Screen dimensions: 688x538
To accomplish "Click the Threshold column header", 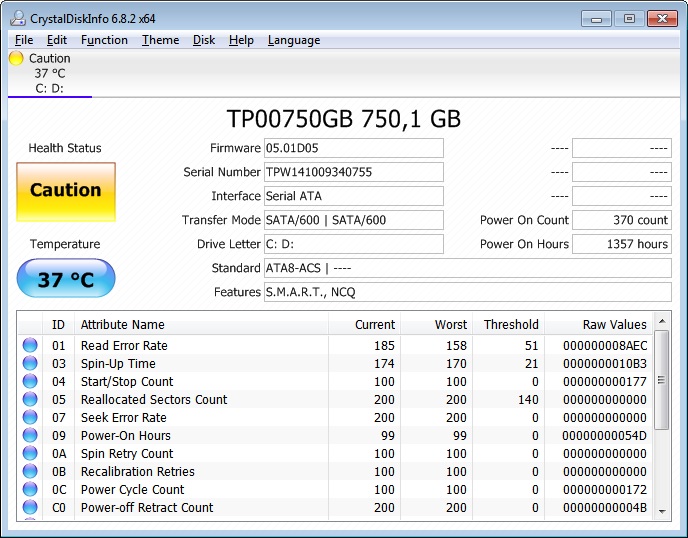I will coord(509,324).
